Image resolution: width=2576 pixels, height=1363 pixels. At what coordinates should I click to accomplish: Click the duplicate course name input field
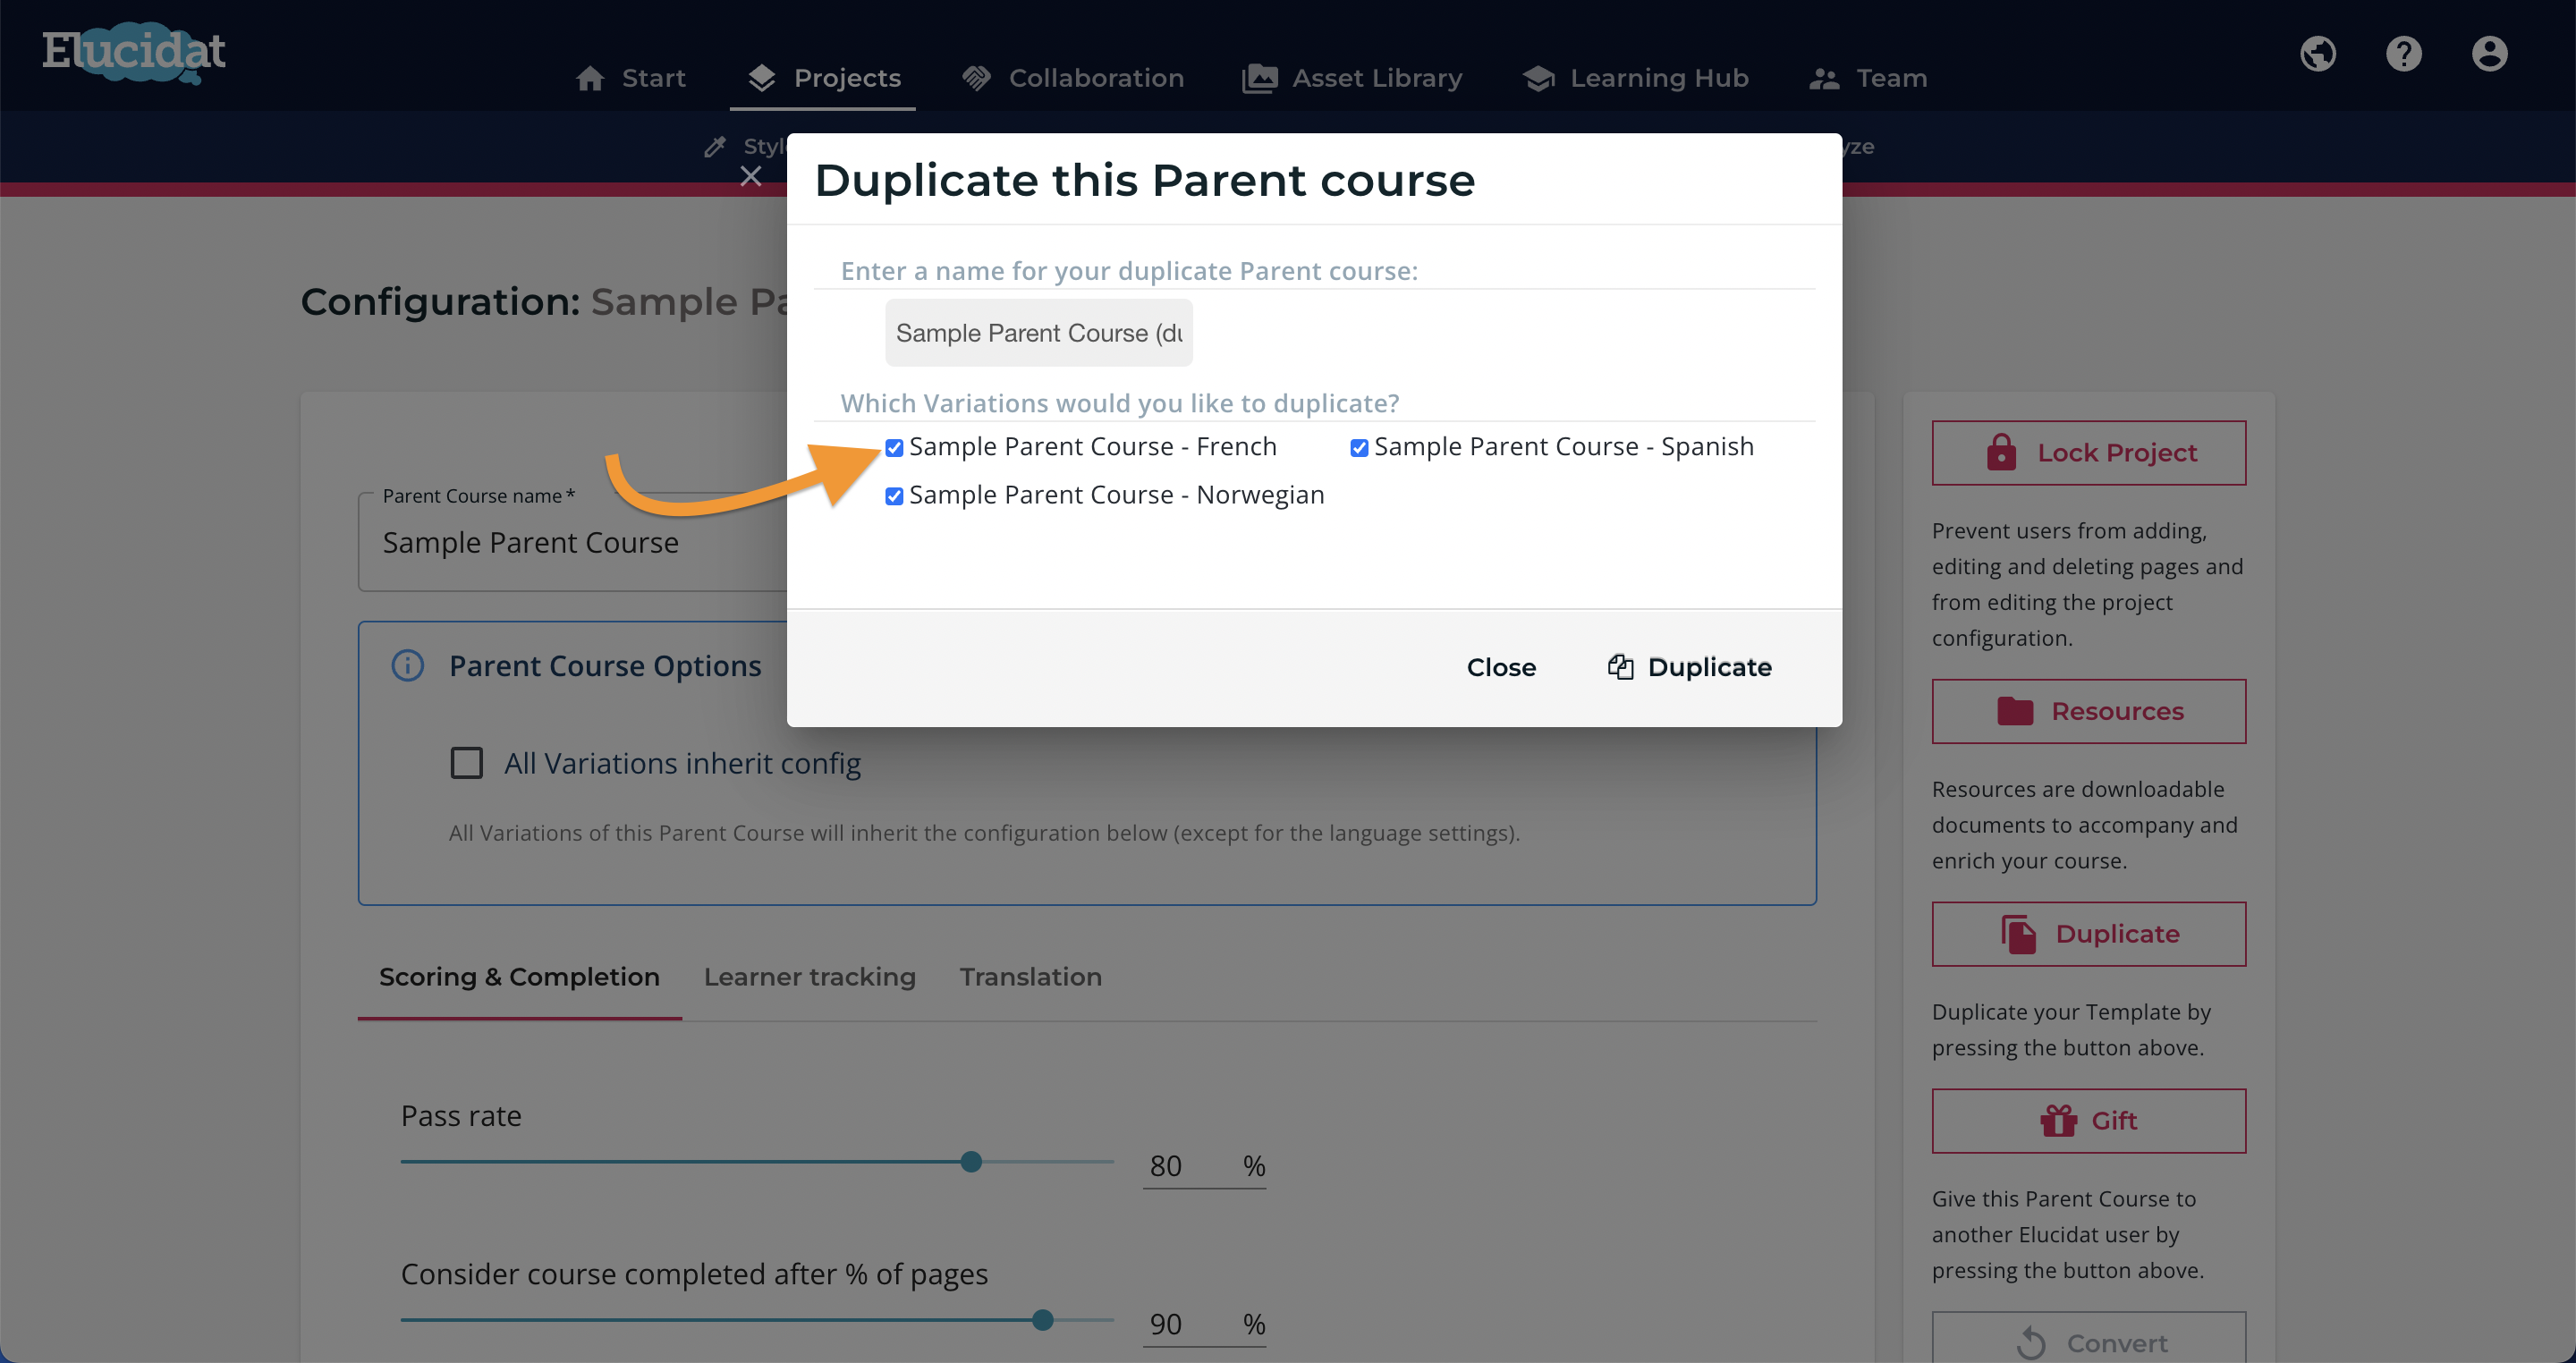tap(1039, 333)
